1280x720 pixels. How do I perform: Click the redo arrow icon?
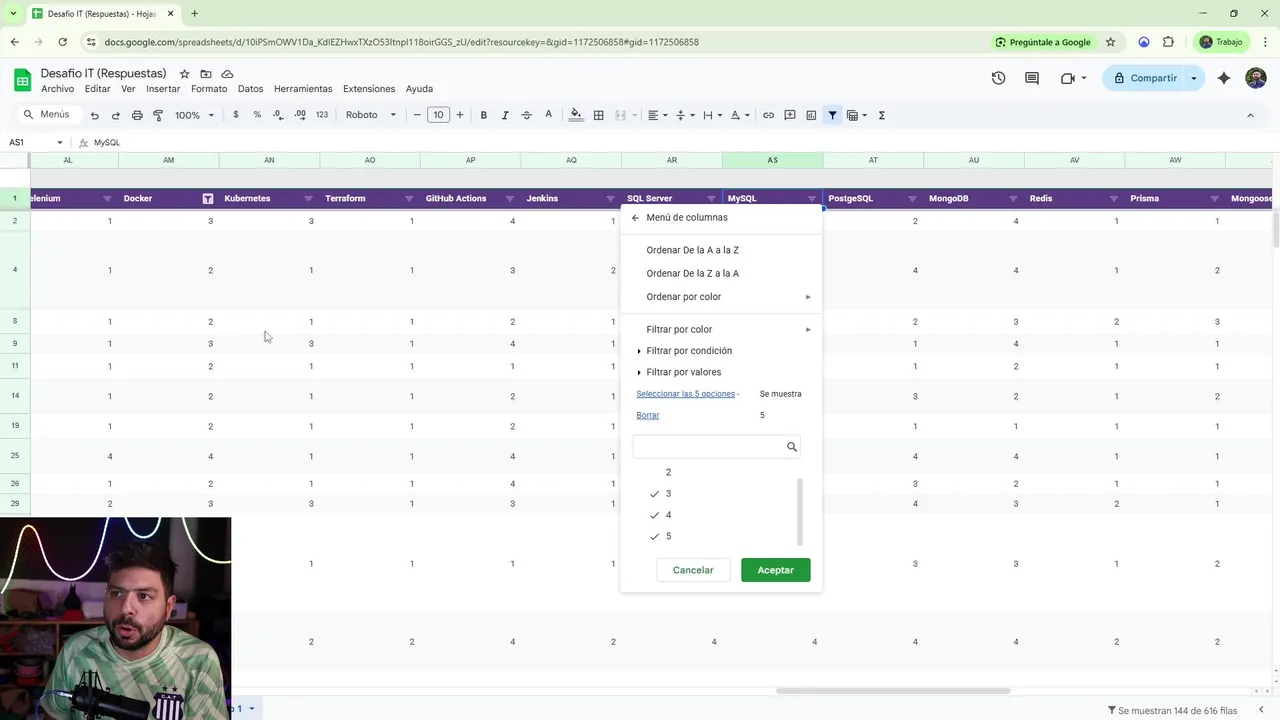click(115, 115)
